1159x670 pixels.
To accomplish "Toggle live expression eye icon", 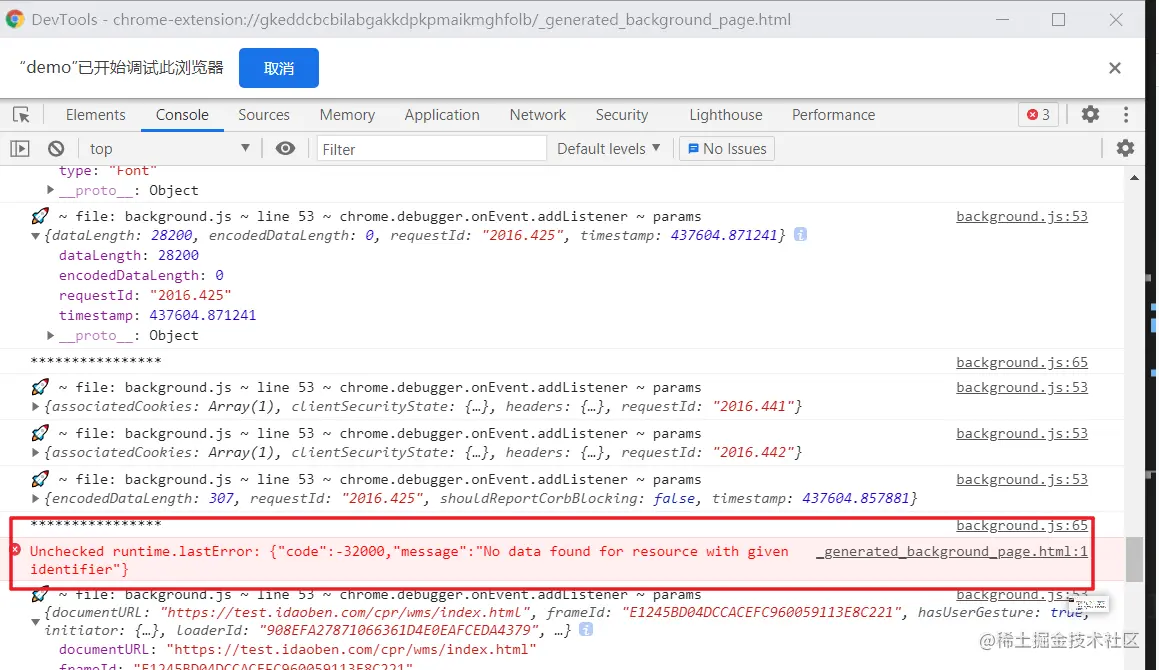I will coord(285,149).
